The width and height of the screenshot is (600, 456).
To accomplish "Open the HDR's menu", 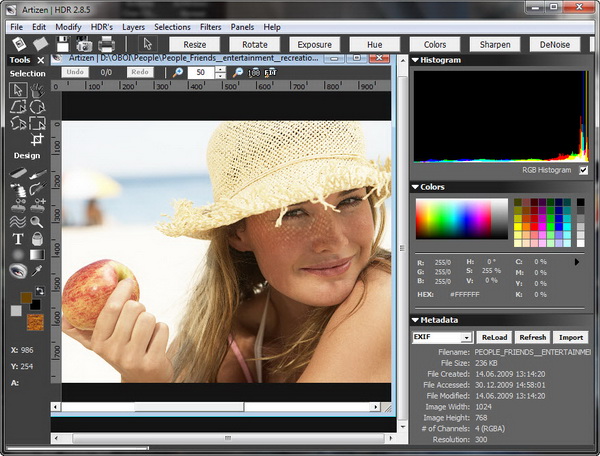I will 103,26.
